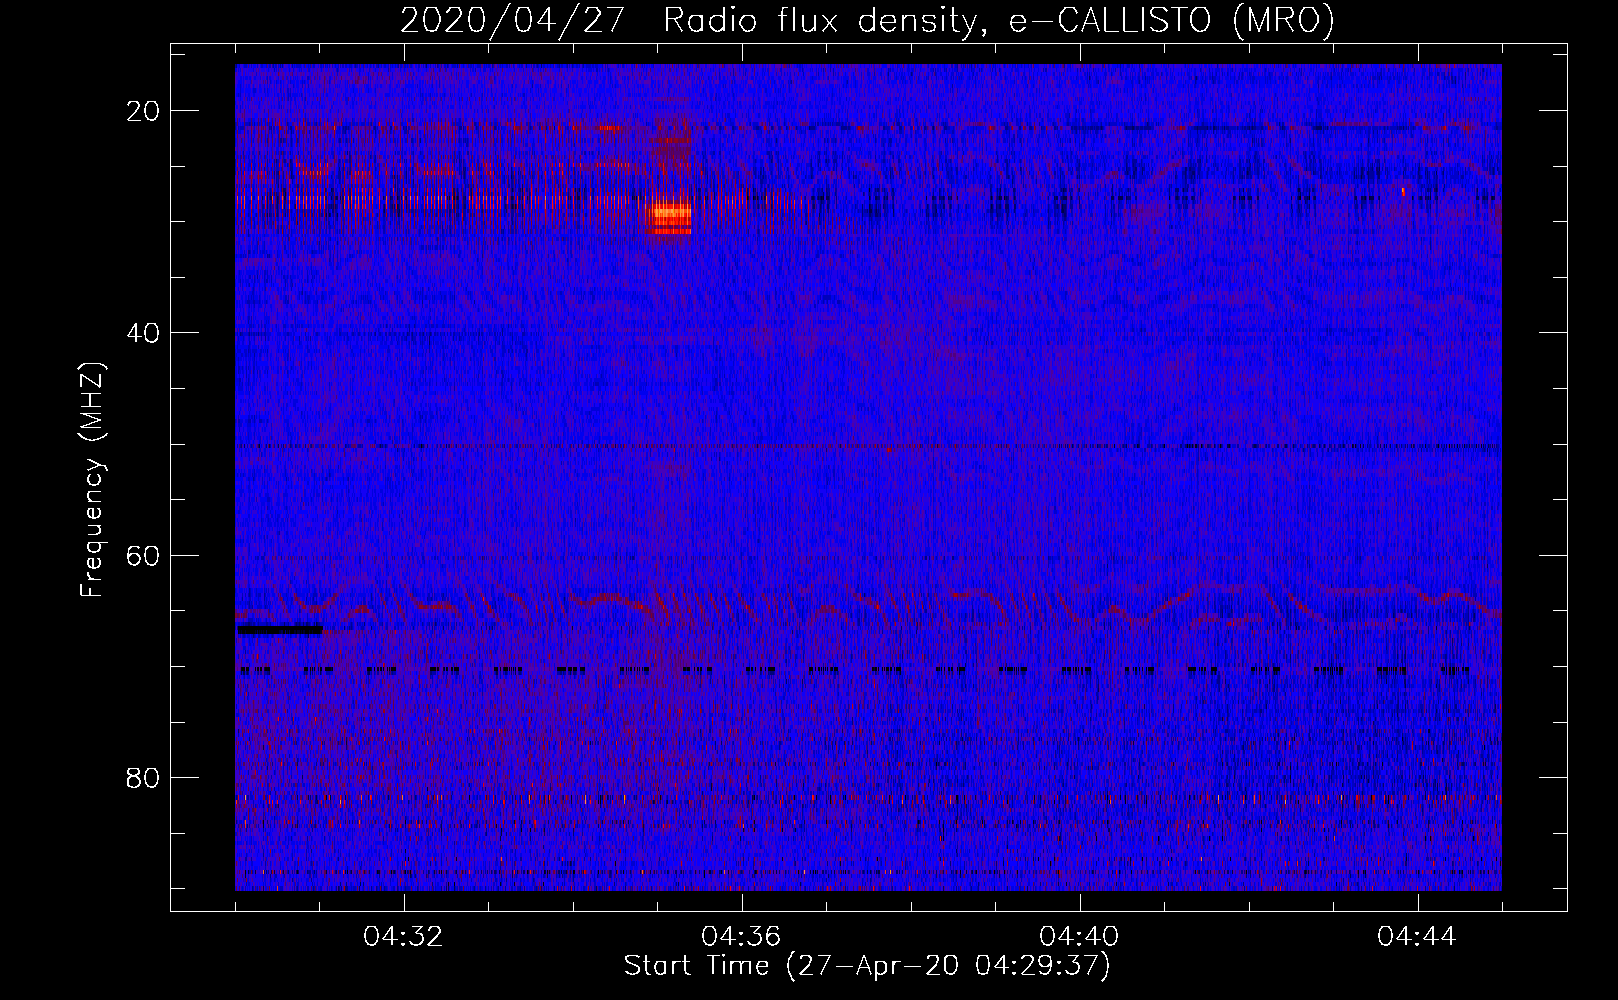
Task: Click the 80 MHz frequency tick label
Action: (143, 778)
